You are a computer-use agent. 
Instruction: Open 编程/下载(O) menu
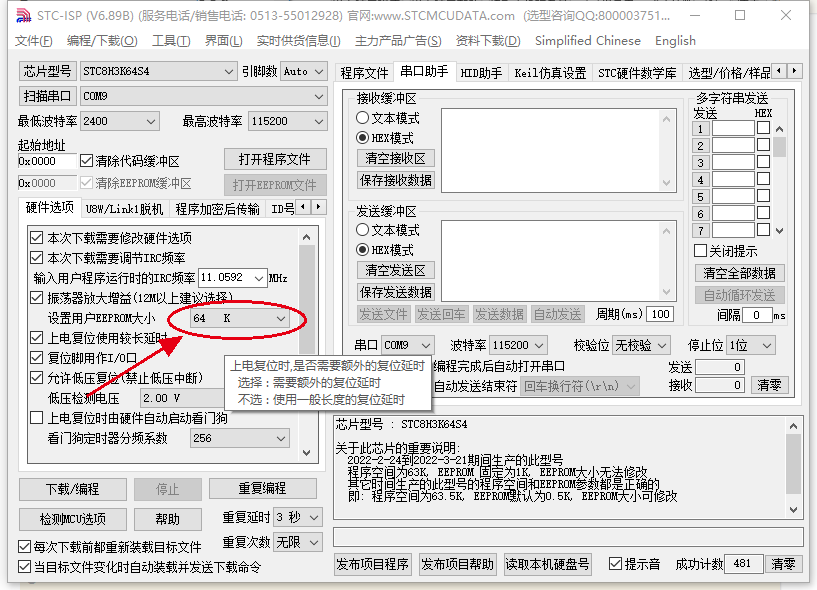[x=102, y=41]
